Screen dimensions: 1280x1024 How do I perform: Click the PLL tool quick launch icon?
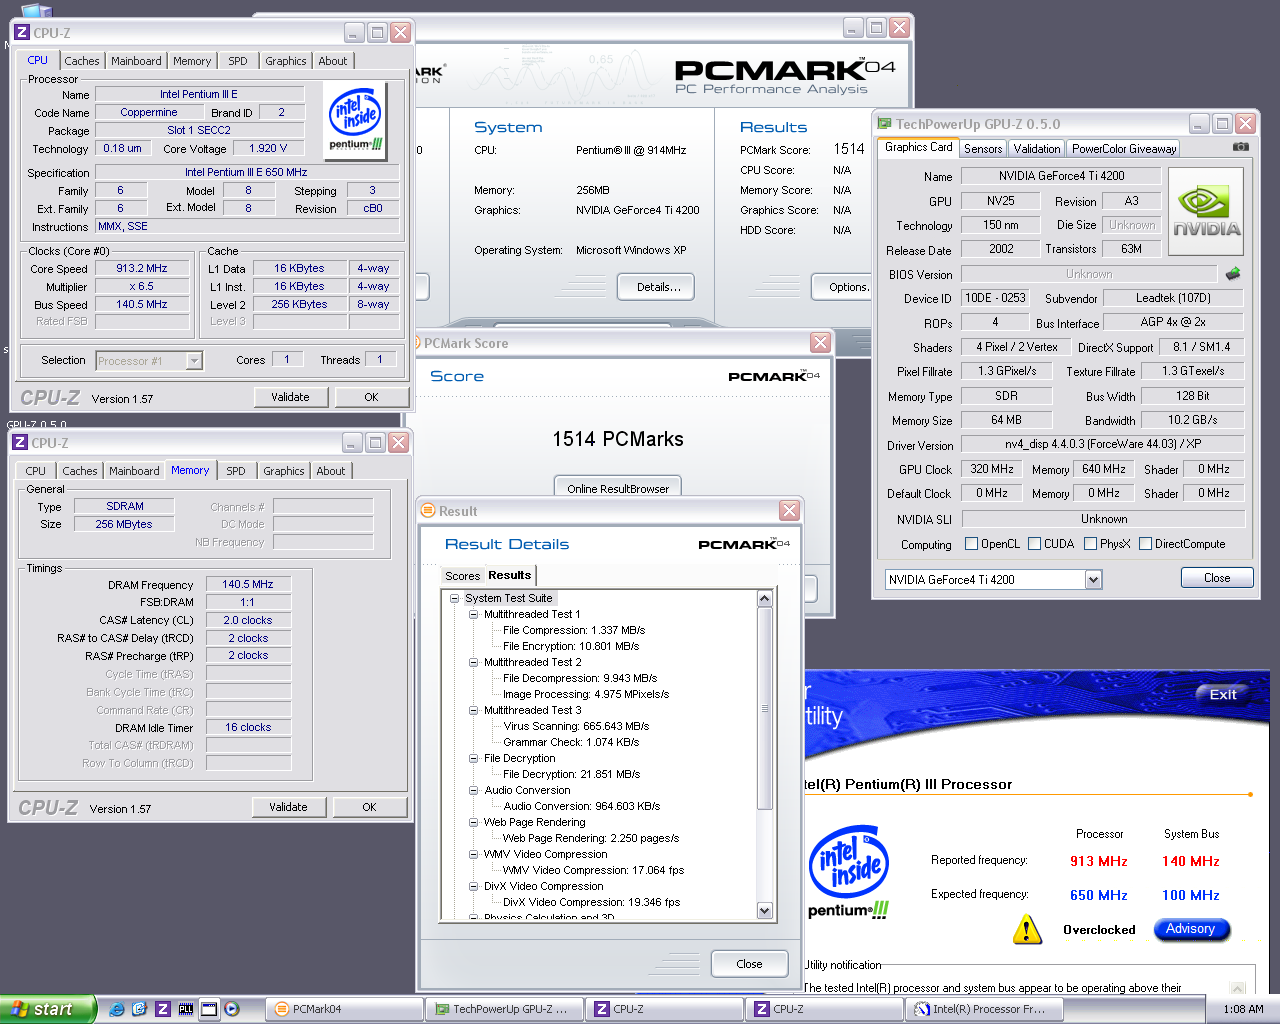coord(186,1009)
